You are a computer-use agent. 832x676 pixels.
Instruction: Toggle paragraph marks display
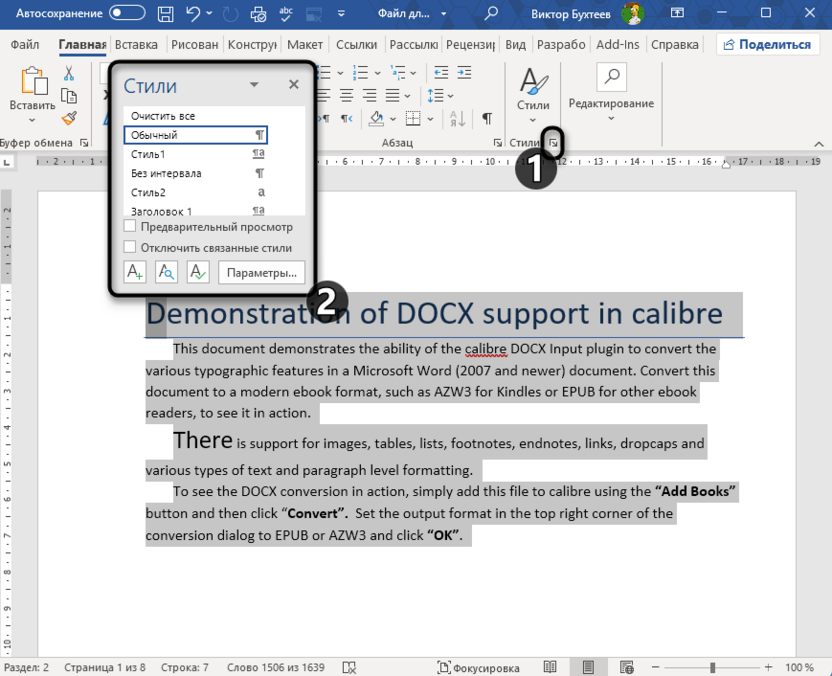[488, 117]
